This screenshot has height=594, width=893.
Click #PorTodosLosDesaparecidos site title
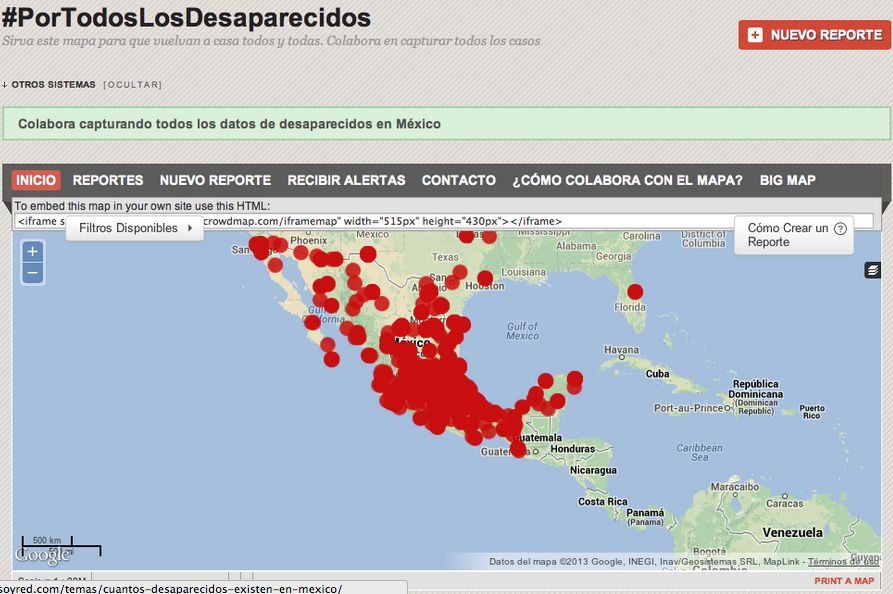pyautogui.click(x=186, y=17)
